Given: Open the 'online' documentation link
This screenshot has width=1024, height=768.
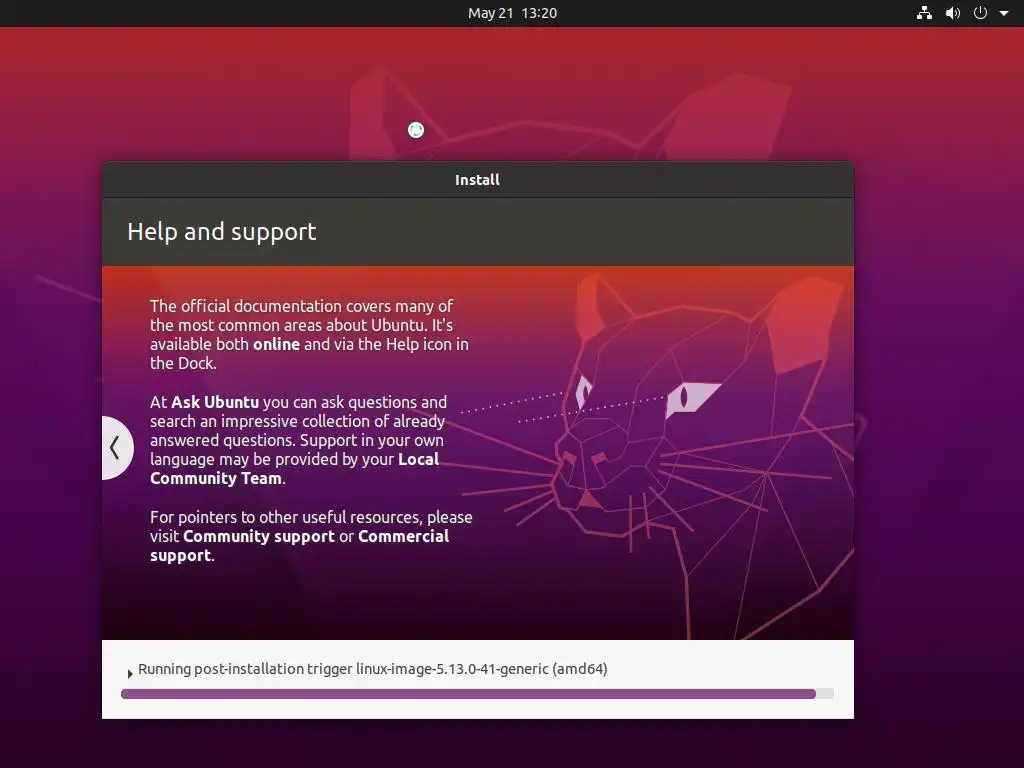Looking at the screenshot, I should coord(276,344).
